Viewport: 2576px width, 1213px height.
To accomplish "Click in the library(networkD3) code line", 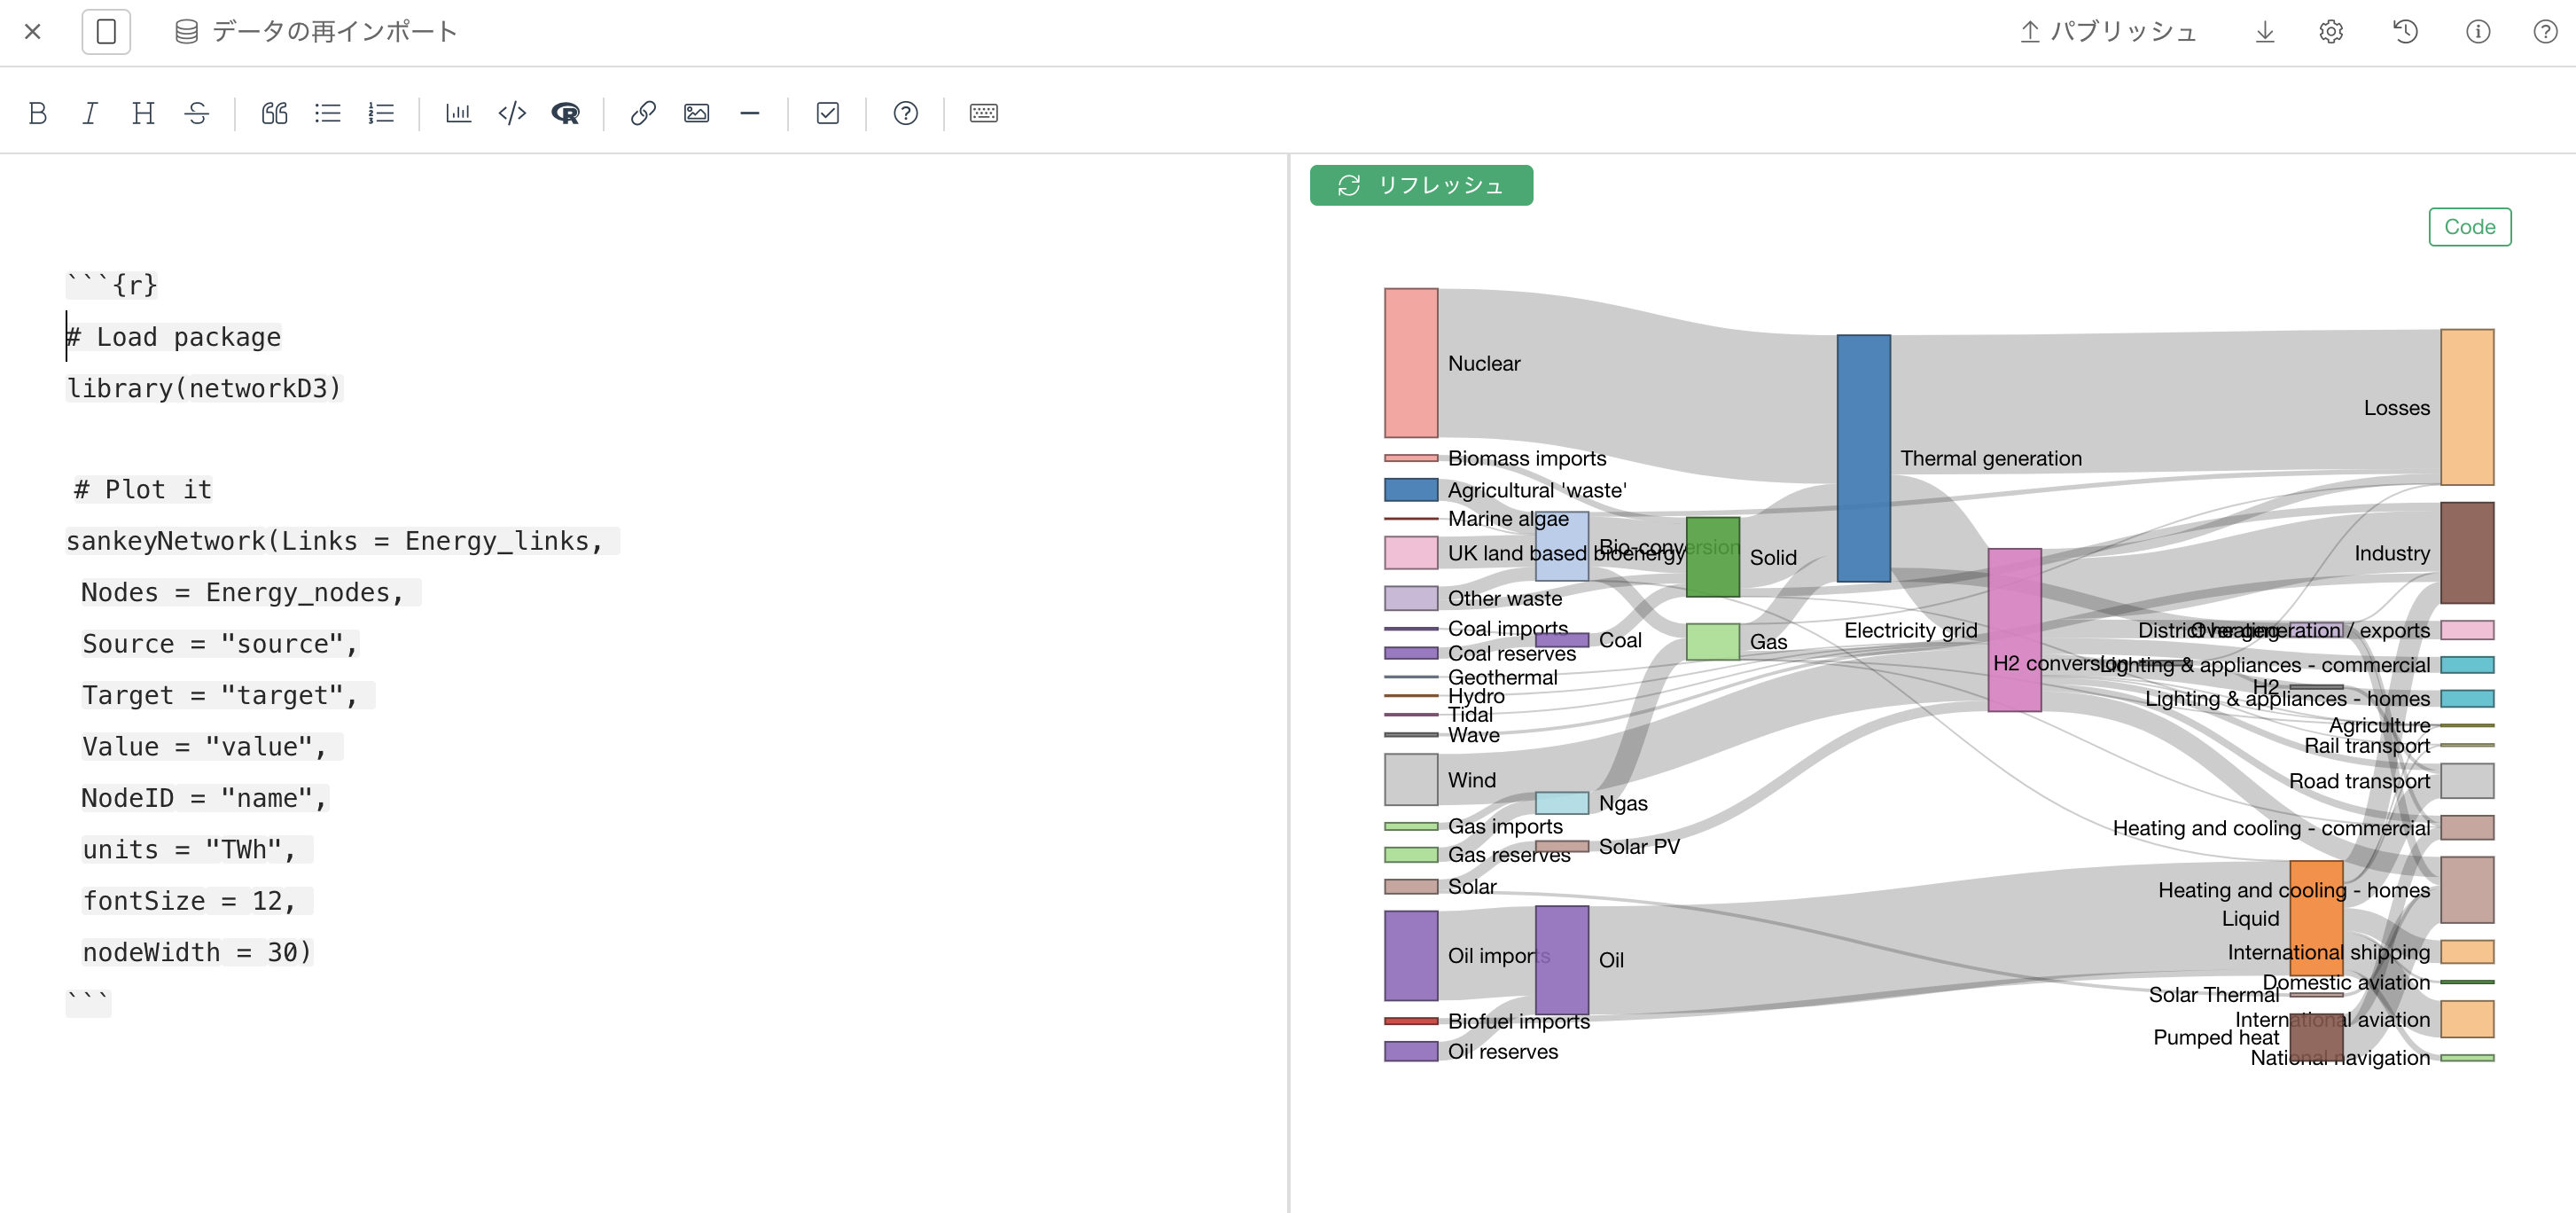I will [x=205, y=388].
